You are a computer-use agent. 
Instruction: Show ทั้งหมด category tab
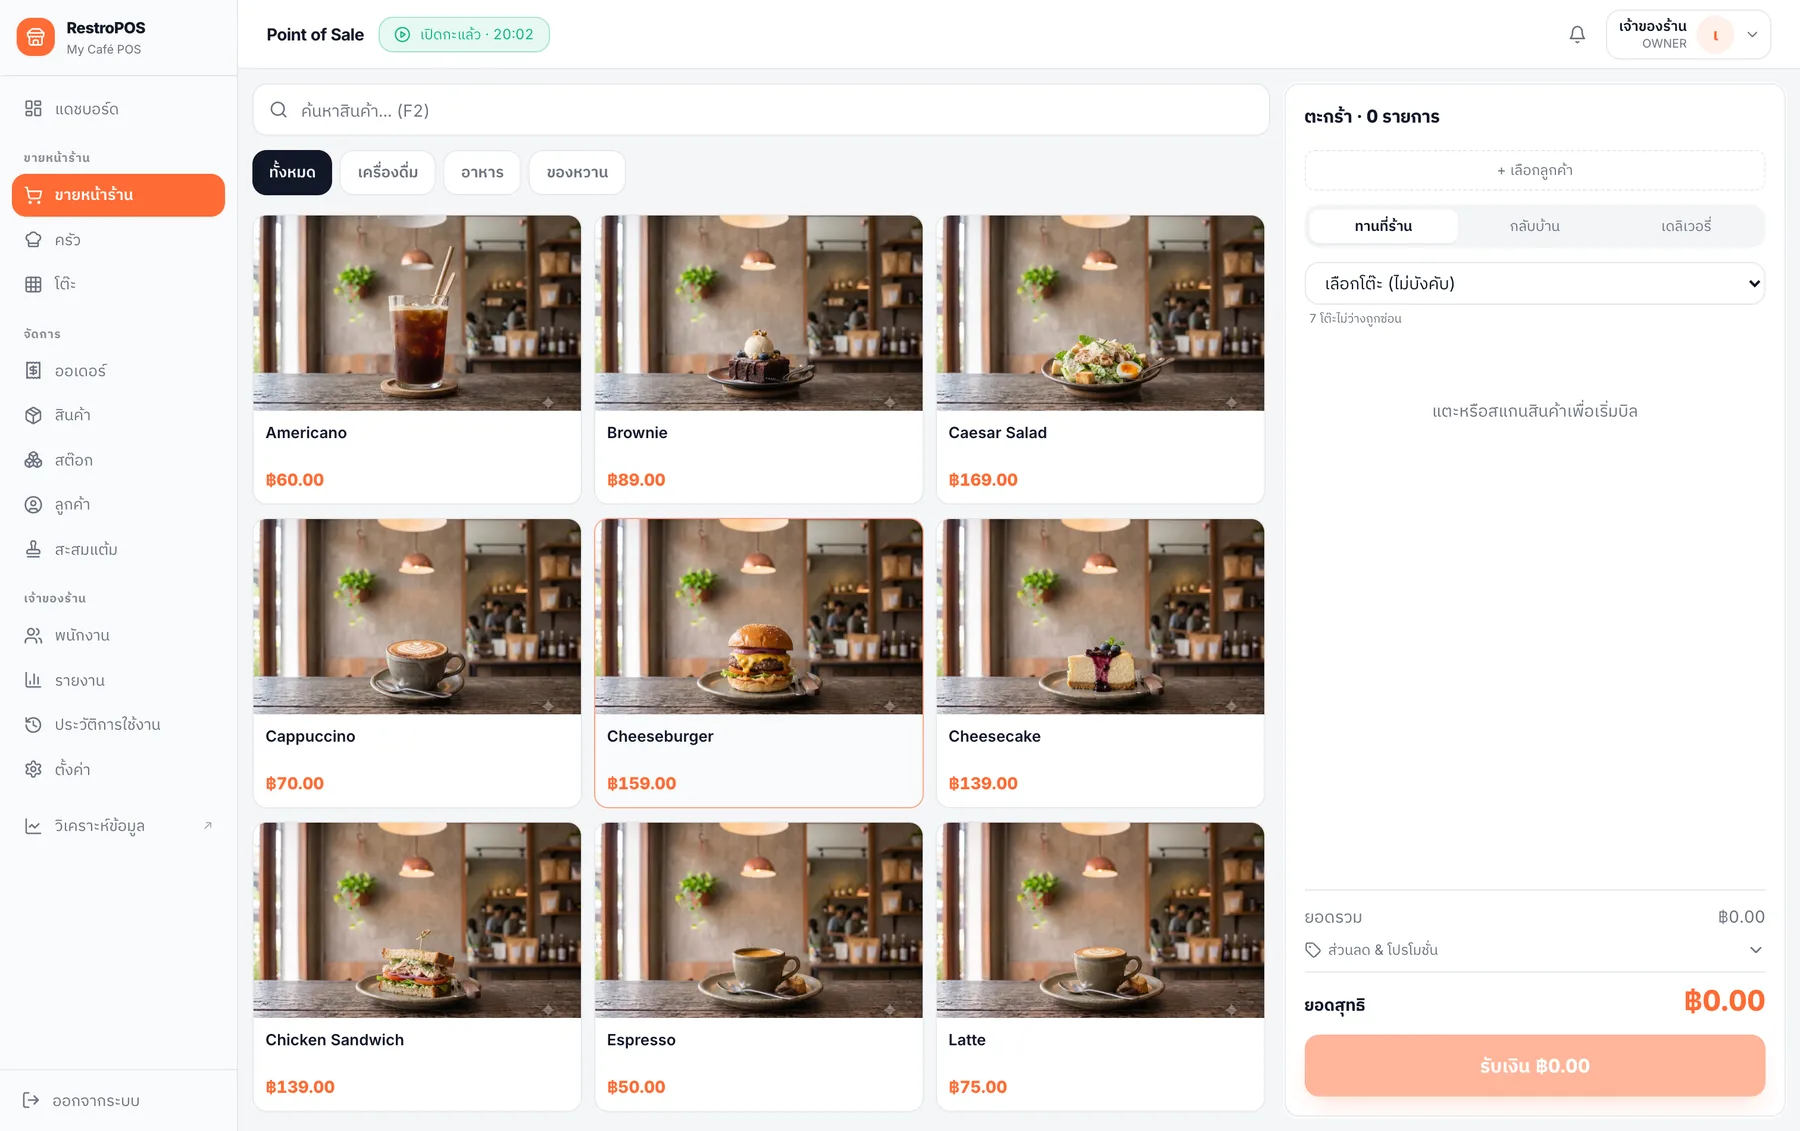[x=292, y=173]
